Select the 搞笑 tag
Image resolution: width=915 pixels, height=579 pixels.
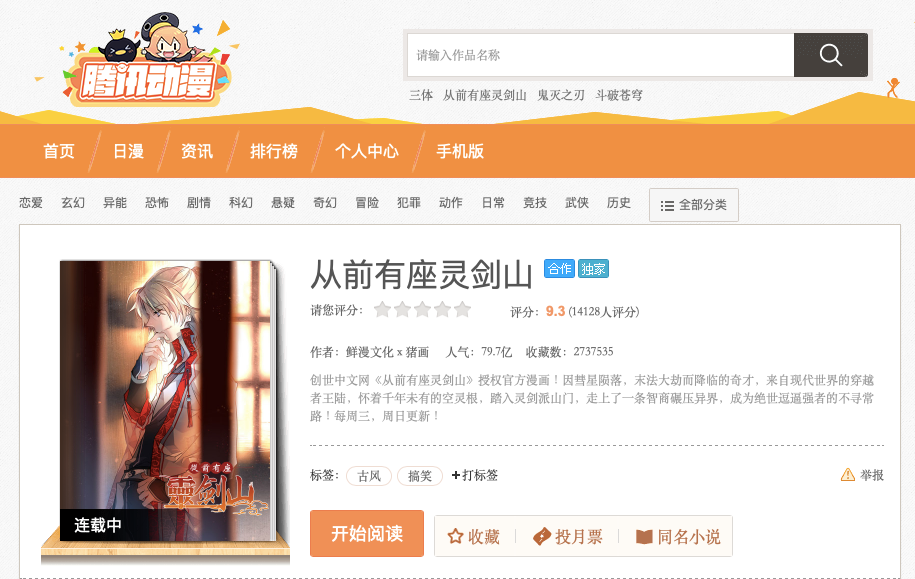coord(420,476)
